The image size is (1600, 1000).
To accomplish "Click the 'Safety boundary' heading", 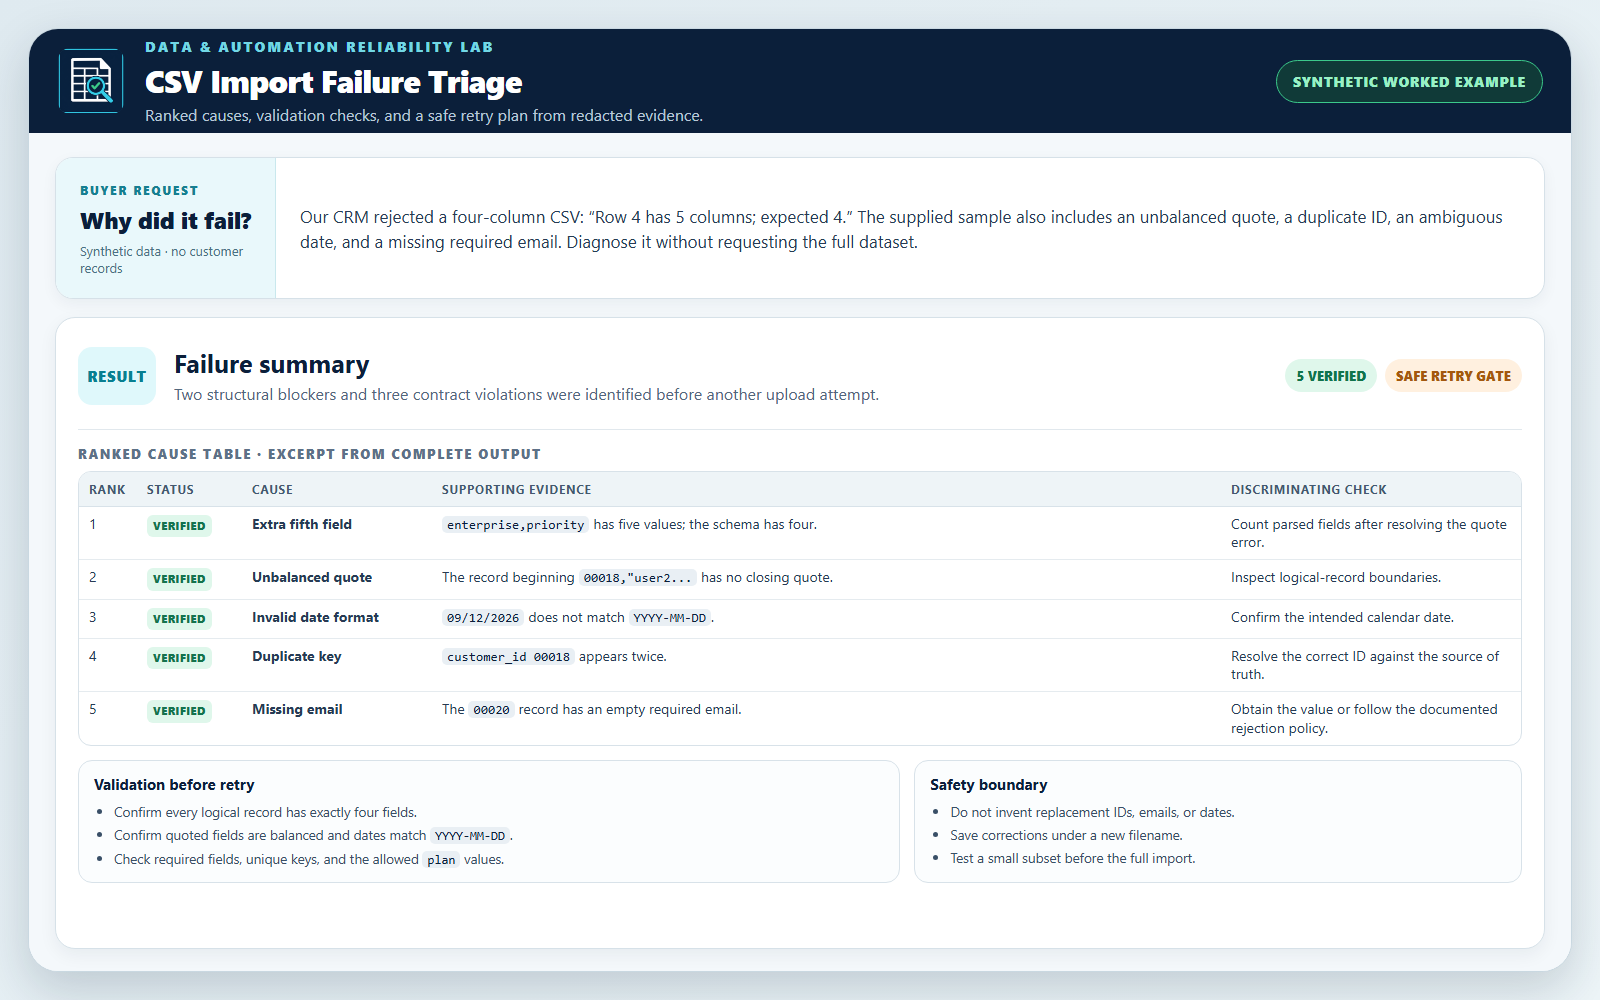I will coord(989,785).
